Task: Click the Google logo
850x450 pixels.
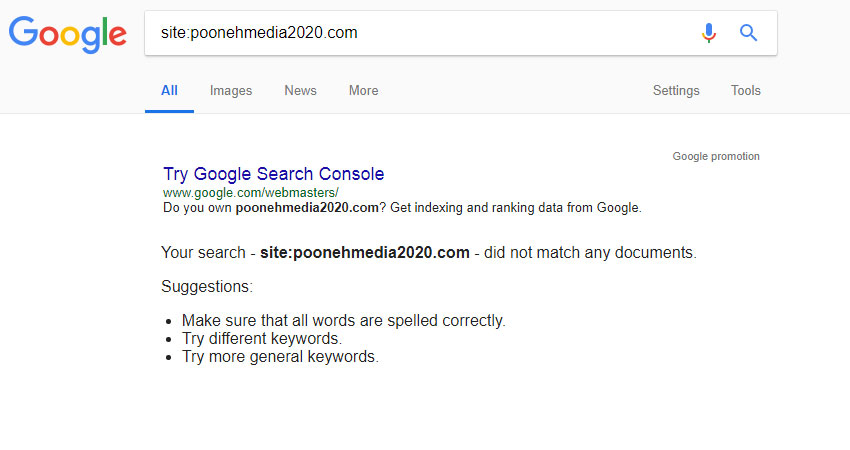Action: [68, 34]
